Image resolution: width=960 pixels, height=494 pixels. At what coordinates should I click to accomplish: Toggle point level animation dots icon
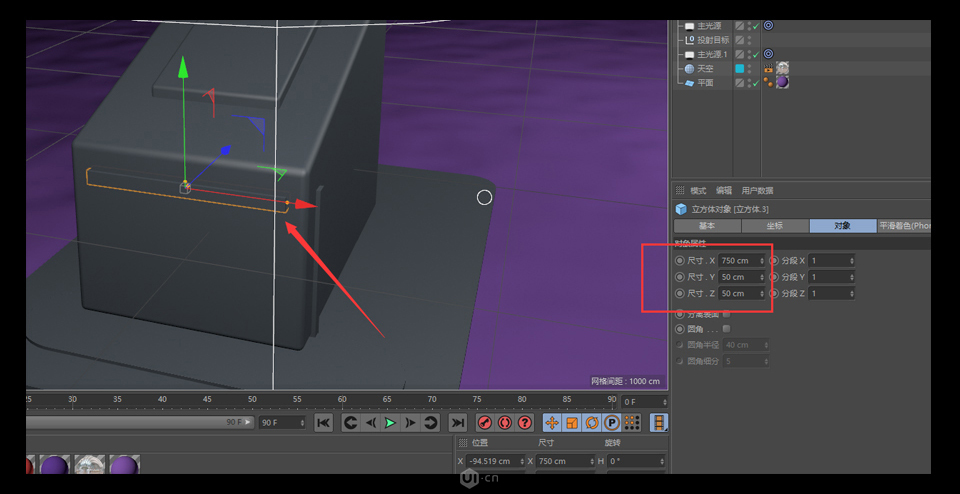tap(631, 422)
